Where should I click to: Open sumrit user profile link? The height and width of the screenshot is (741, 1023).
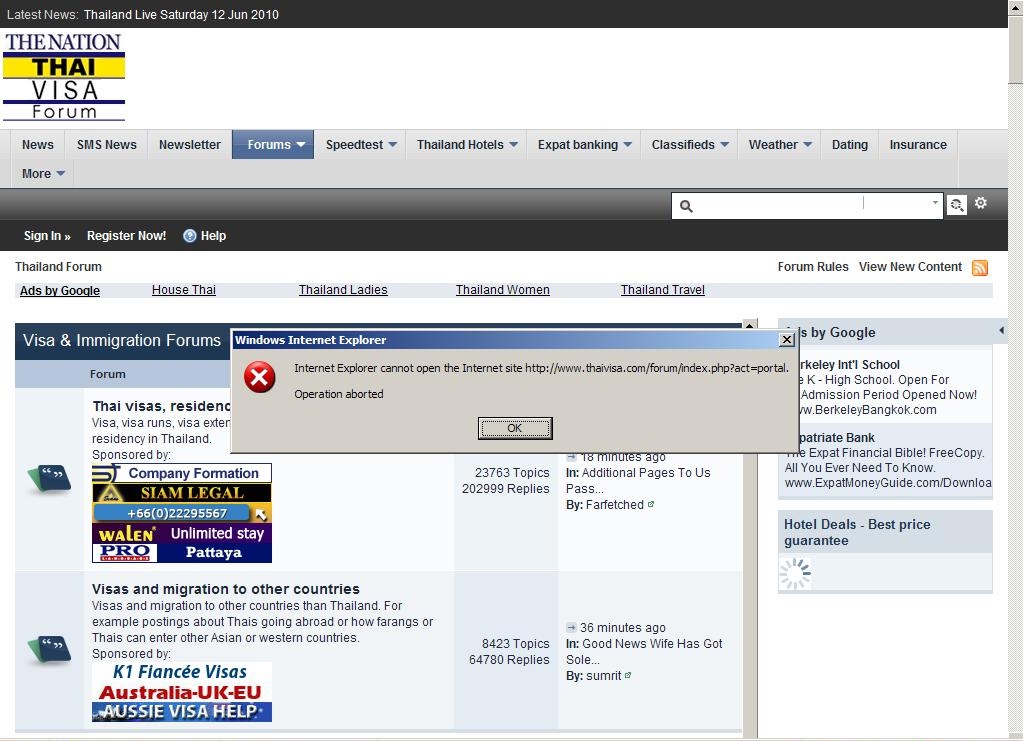603,676
